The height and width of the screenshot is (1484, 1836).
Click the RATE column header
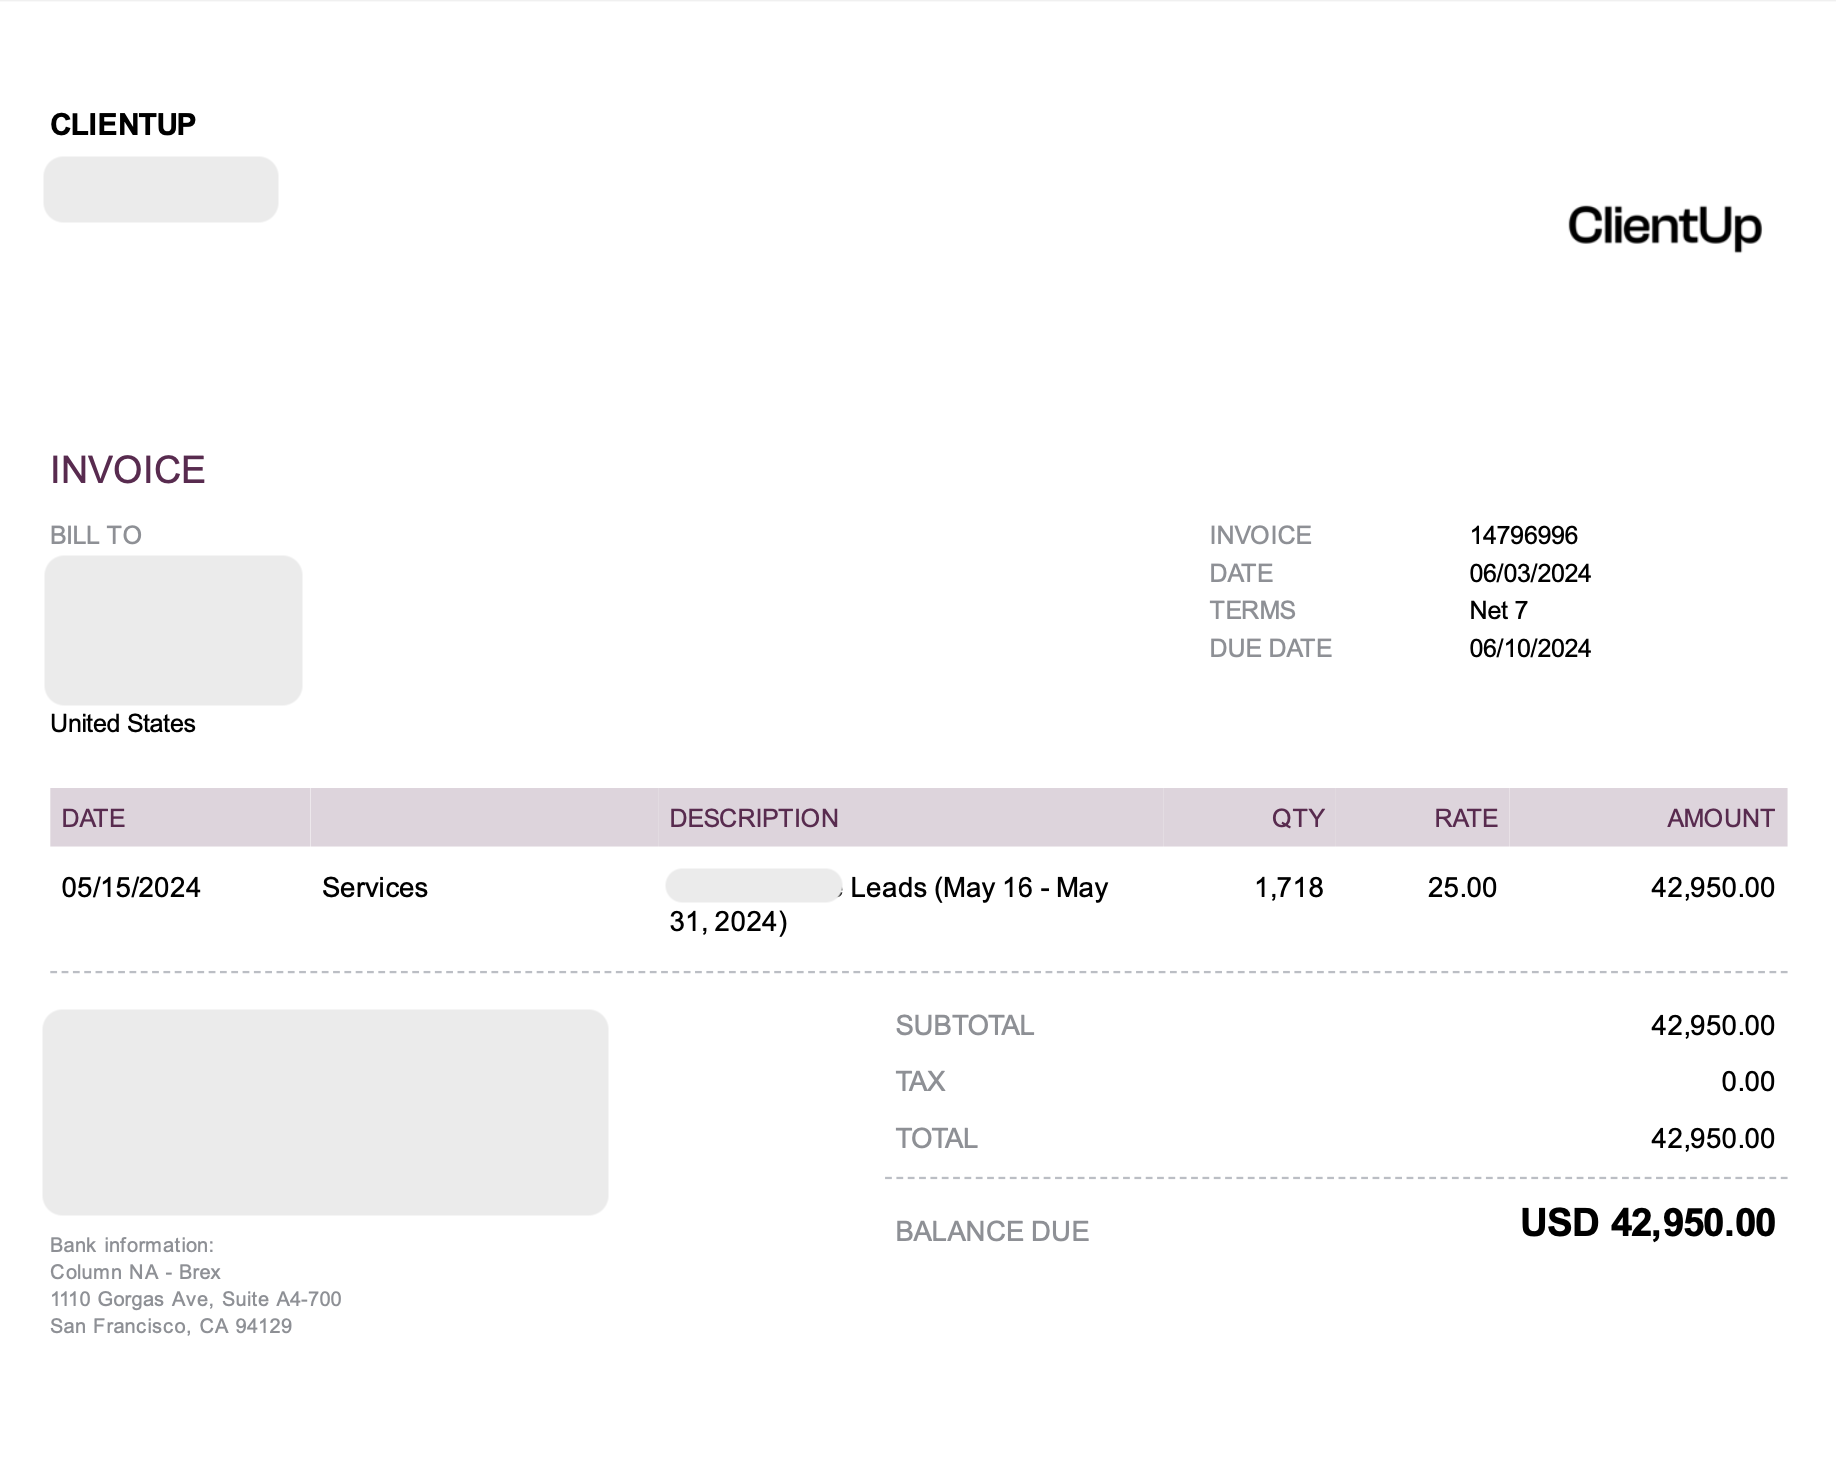click(1465, 819)
